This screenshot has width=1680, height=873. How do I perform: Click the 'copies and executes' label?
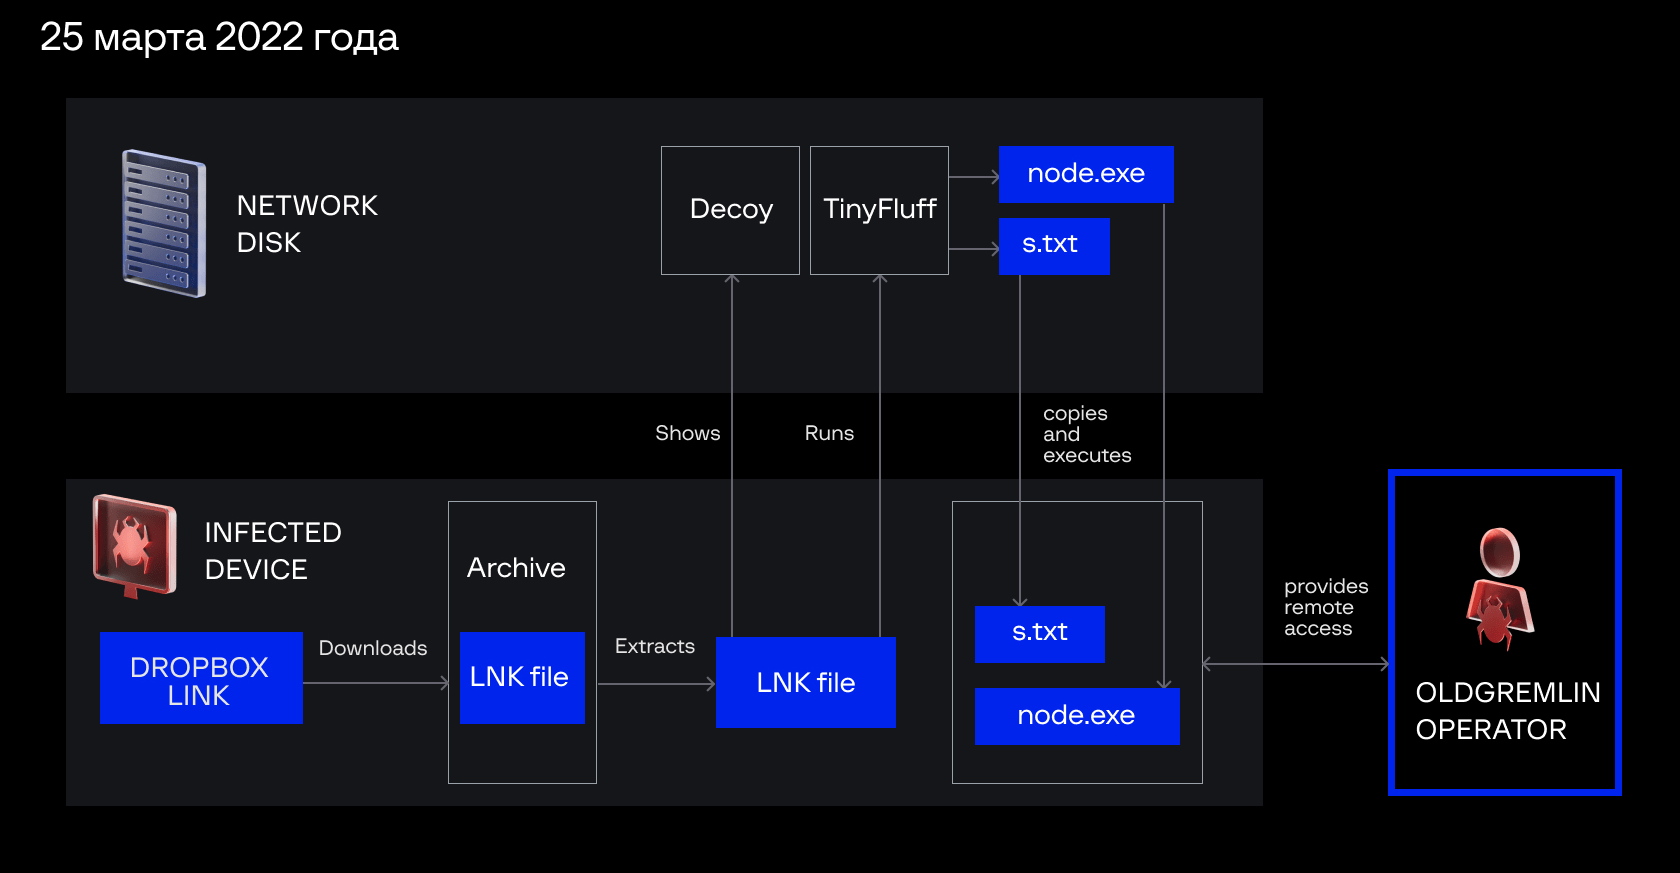[1086, 434]
